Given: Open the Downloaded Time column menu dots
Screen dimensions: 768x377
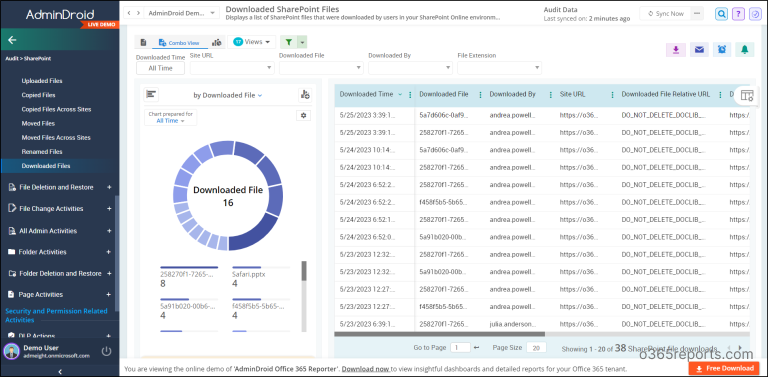Looking at the screenshot, I should pos(410,94).
